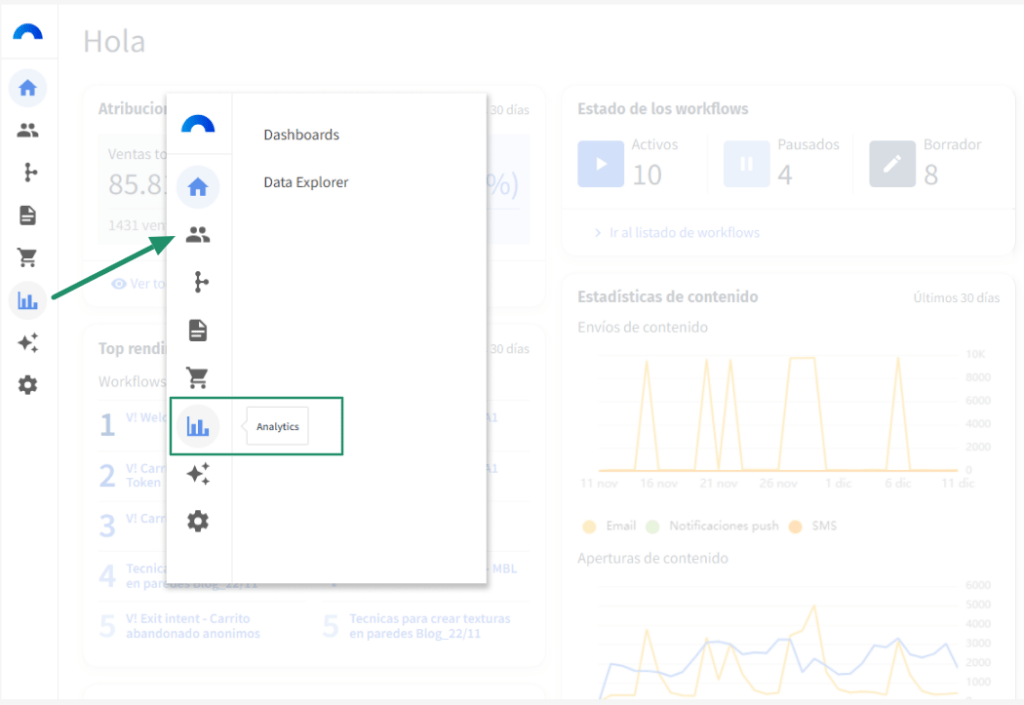Click Activos play workflow icon

[x=600, y=163]
